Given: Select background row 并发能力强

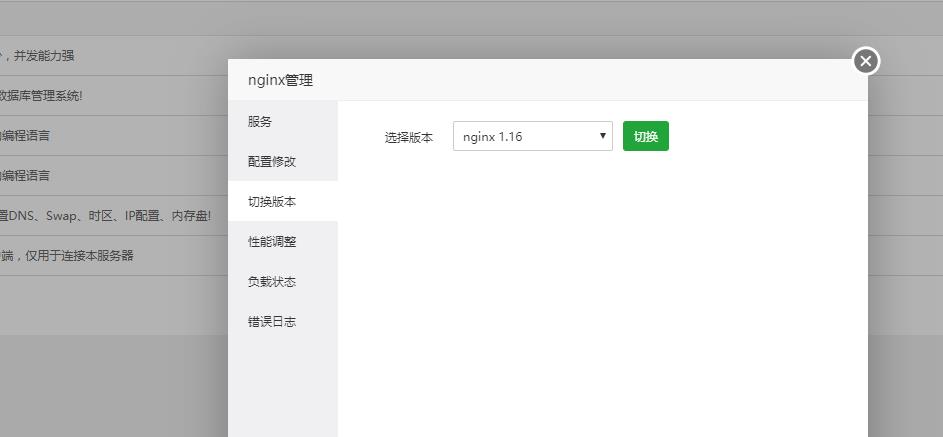Looking at the screenshot, I should point(114,55).
